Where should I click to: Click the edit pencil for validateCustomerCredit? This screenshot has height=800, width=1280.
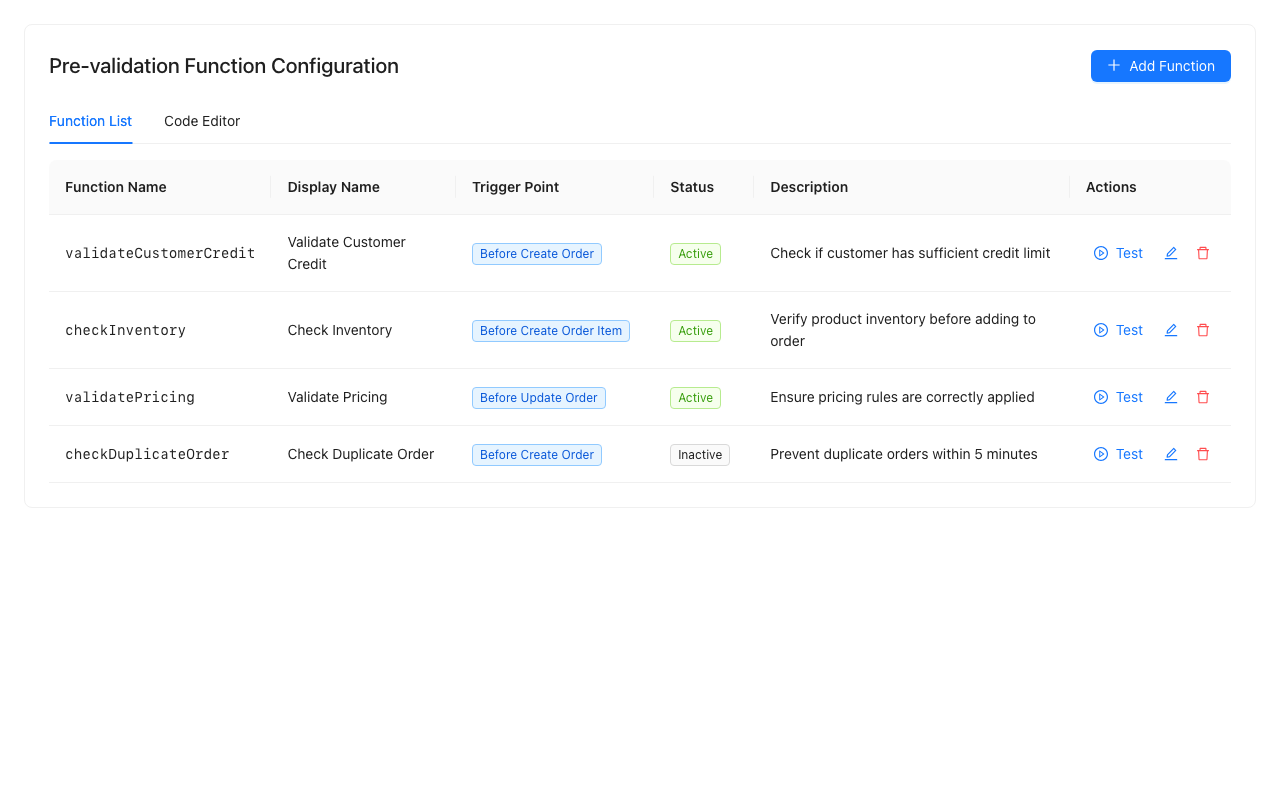click(1171, 253)
